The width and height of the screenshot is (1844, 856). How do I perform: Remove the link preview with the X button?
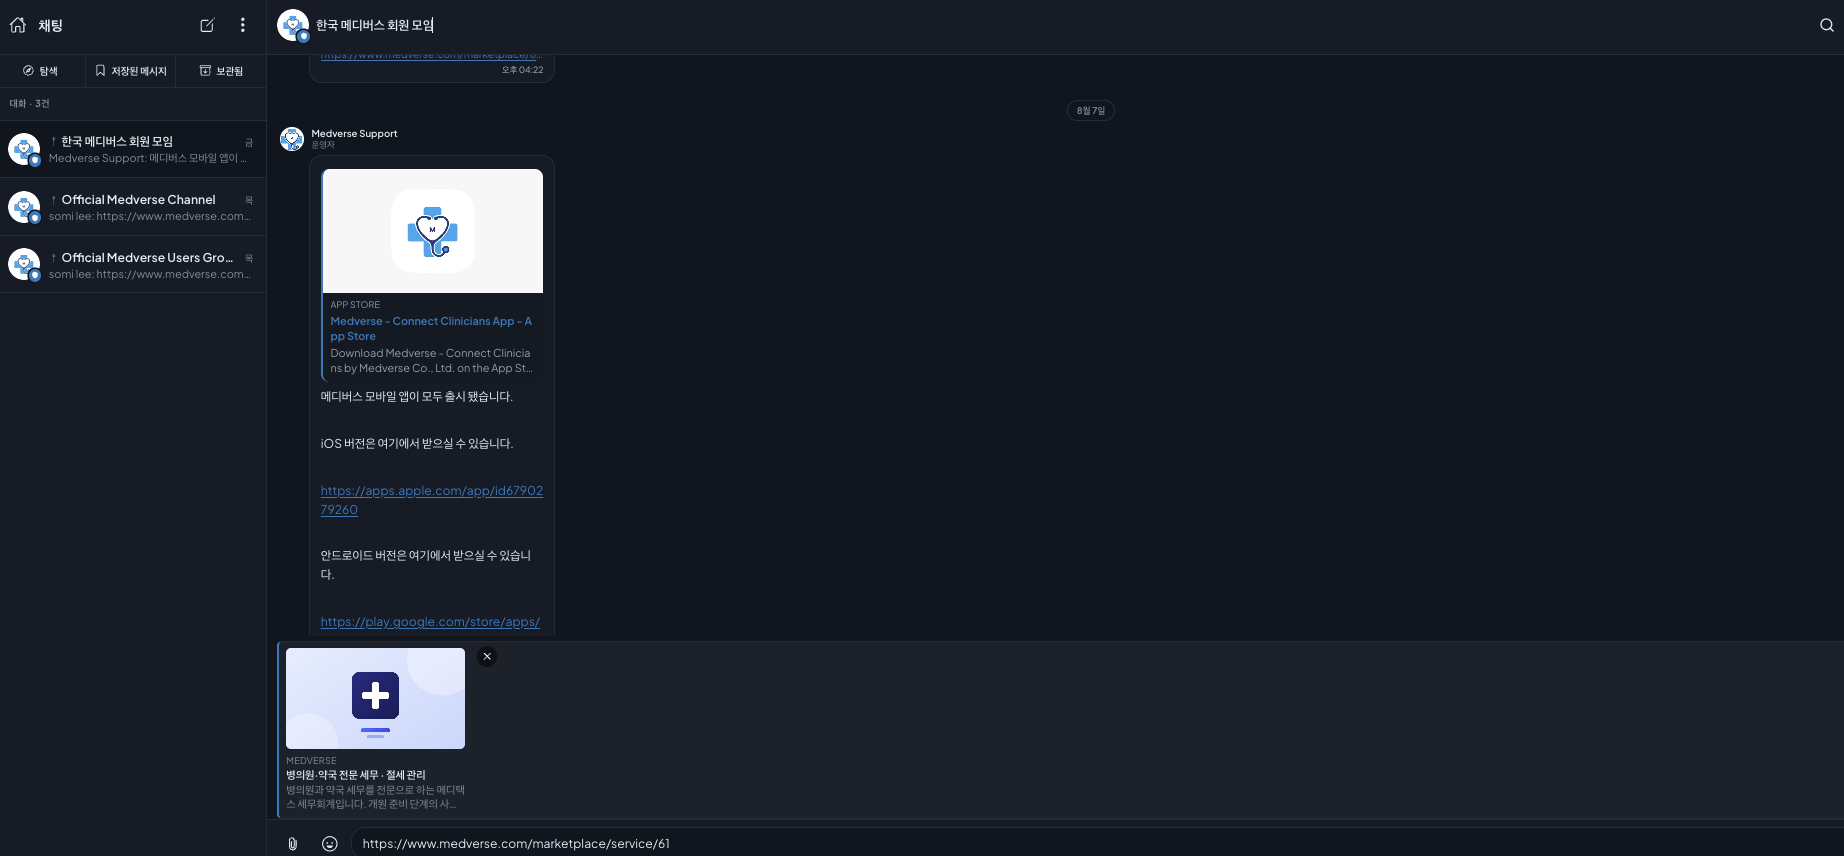(487, 657)
